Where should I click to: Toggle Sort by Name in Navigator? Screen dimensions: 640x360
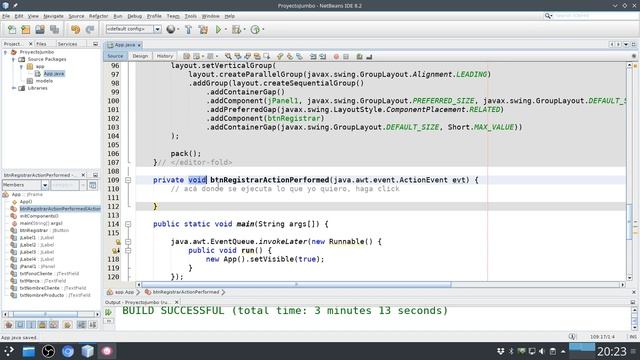[x=82, y=325]
